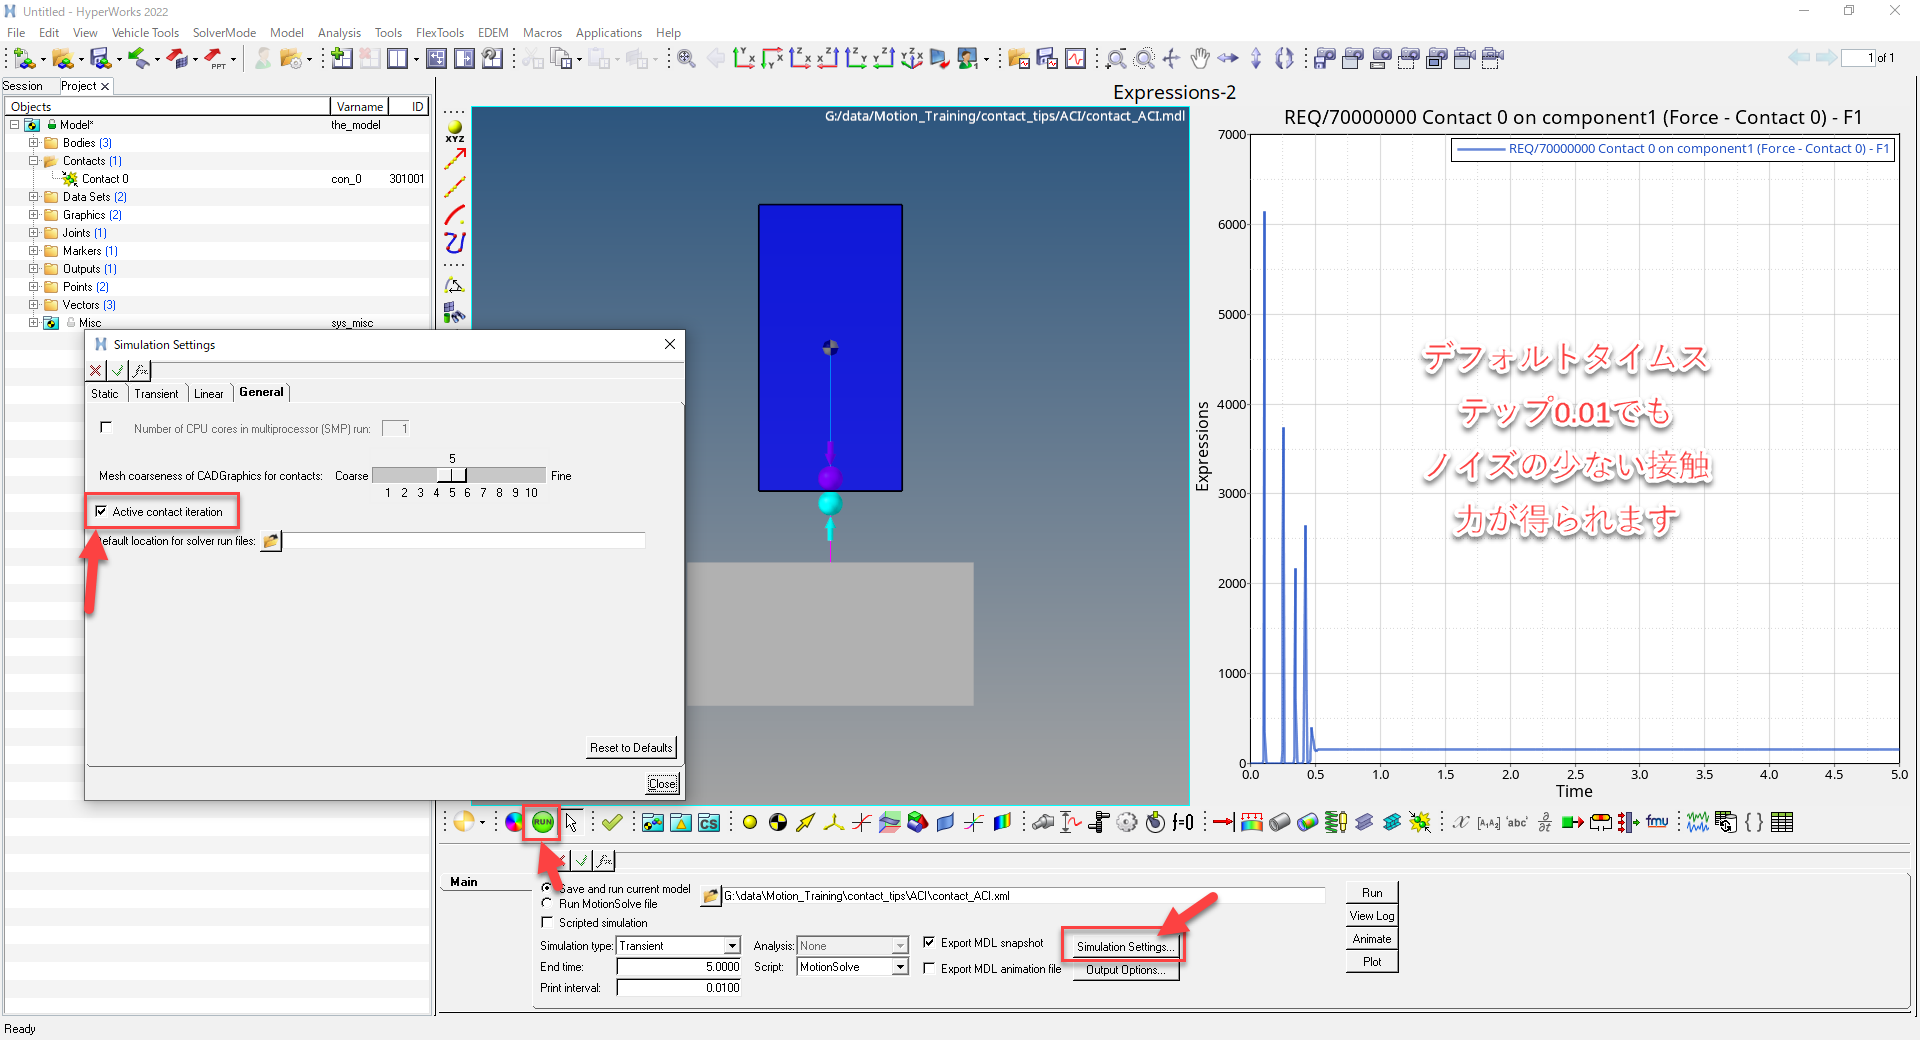Image resolution: width=1920 pixels, height=1040 pixels.
Task: Expand the Data Sets folder
Action: tap(34, 197)
